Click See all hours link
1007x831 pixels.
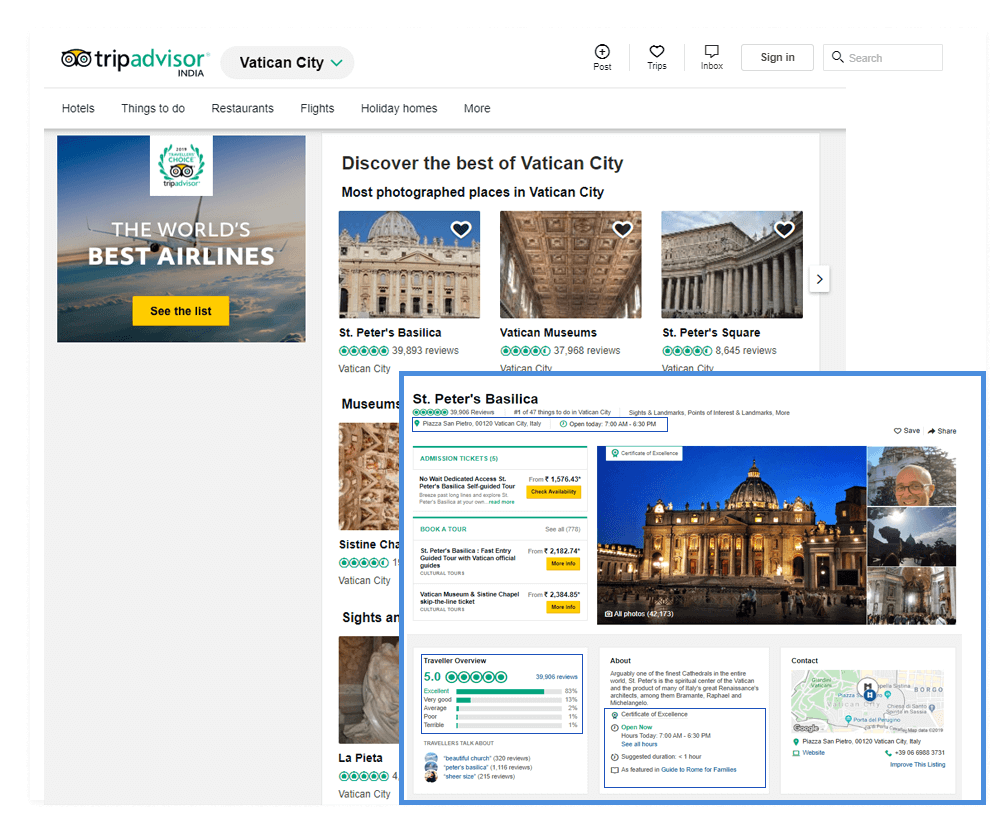[639, 744]
